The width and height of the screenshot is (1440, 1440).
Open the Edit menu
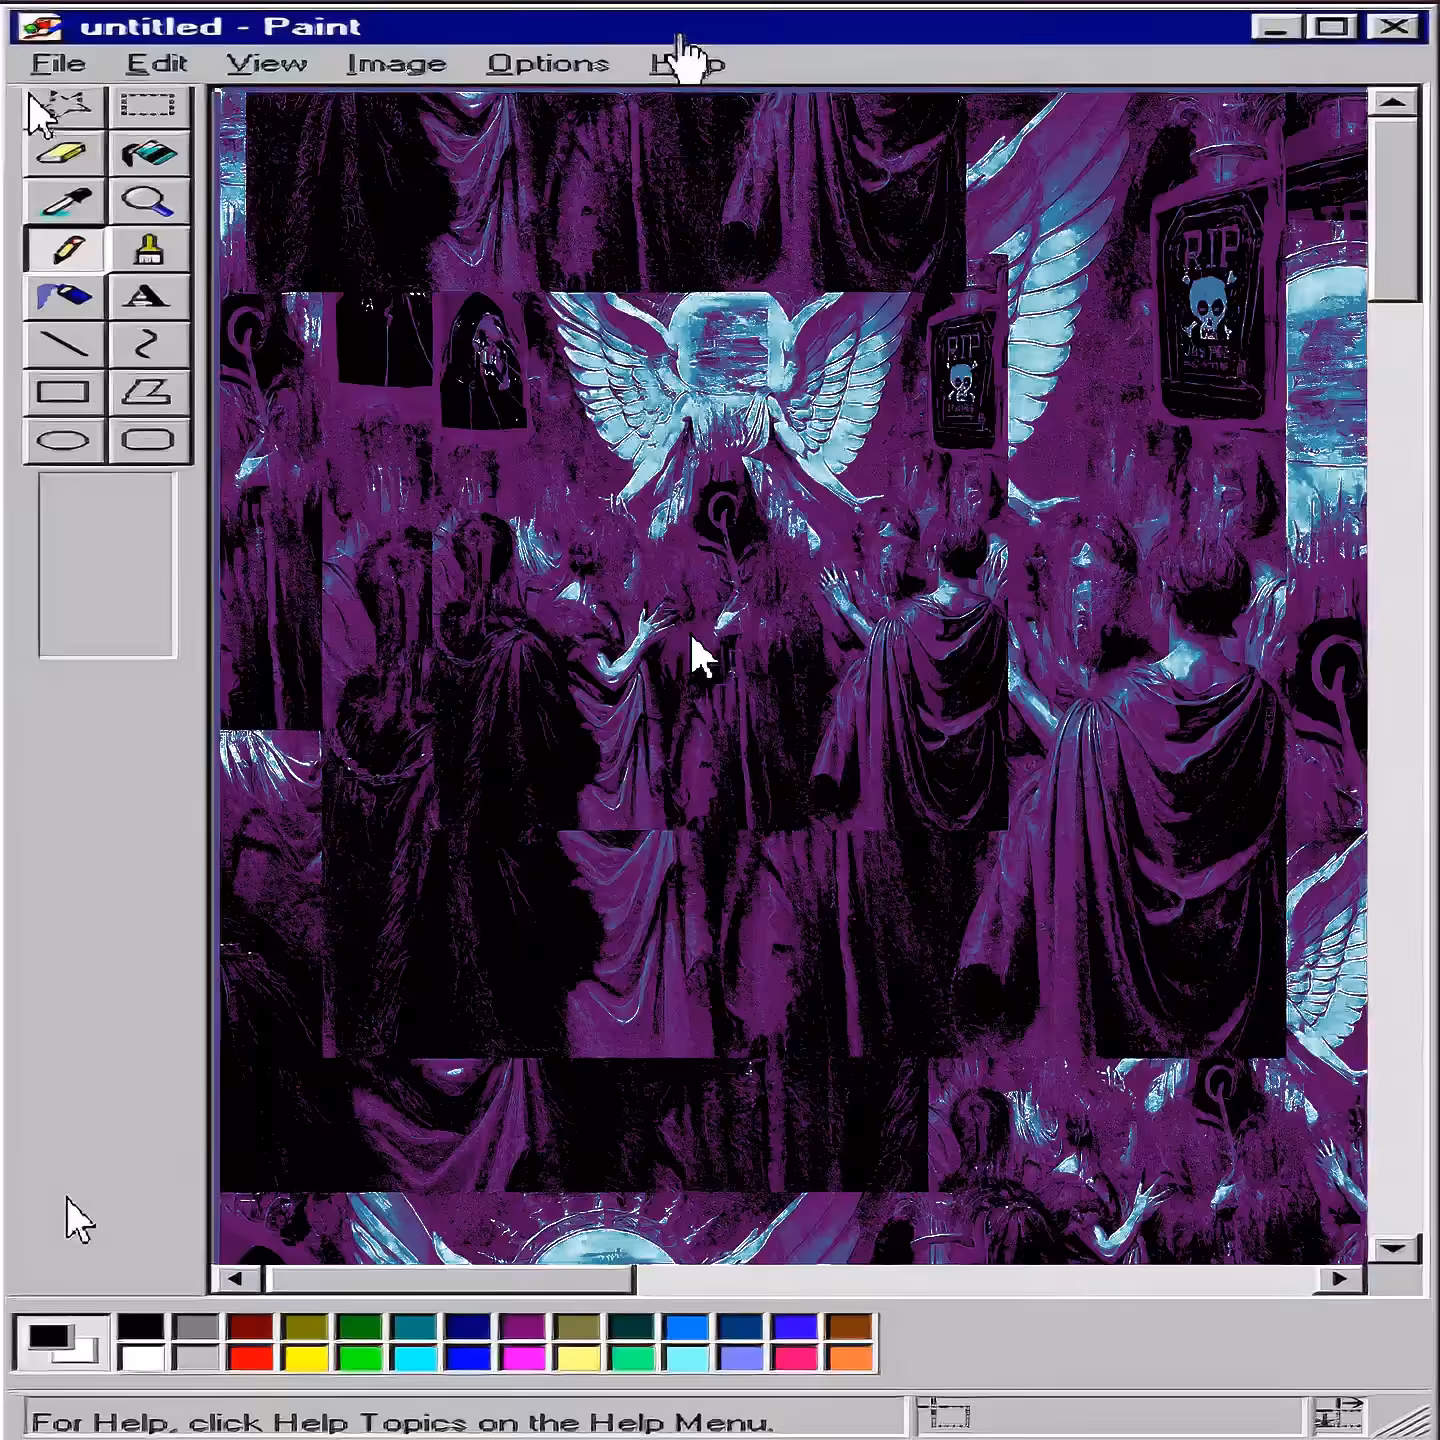pos(157,64)
